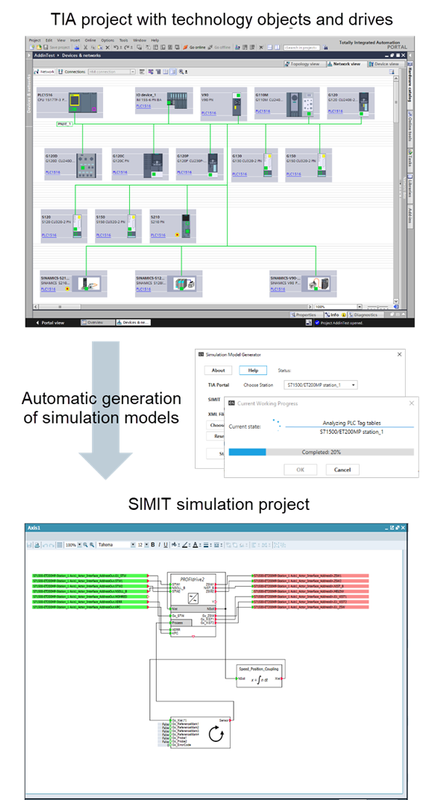Click Cancel in the progress dialog
444x800 pixels.
(x=342, y=470)
